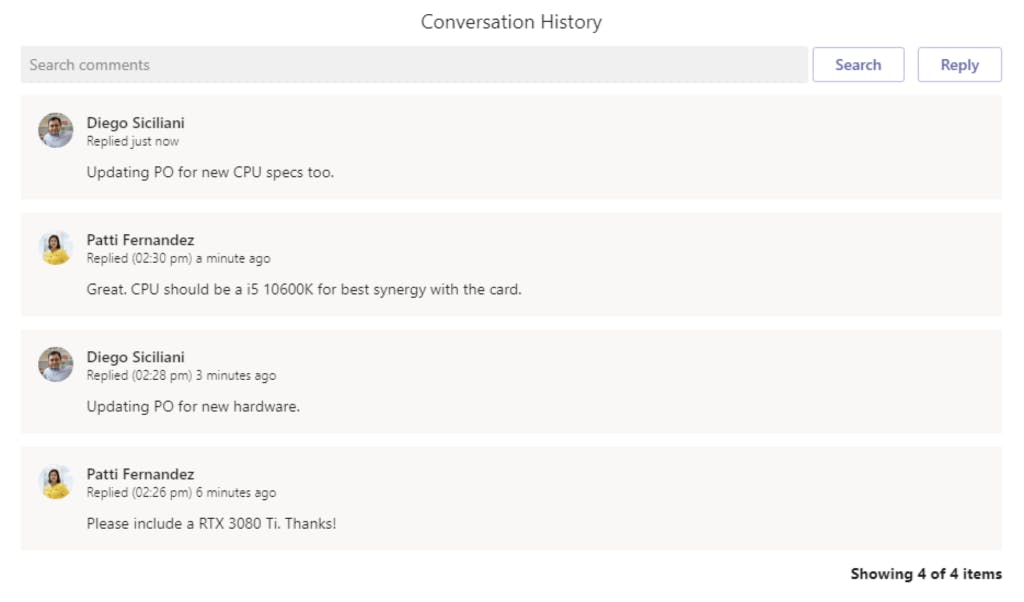Click the "Replied just now" timestamp
The width and height of the screenshot is (1024, 602).
pos(133,141)
